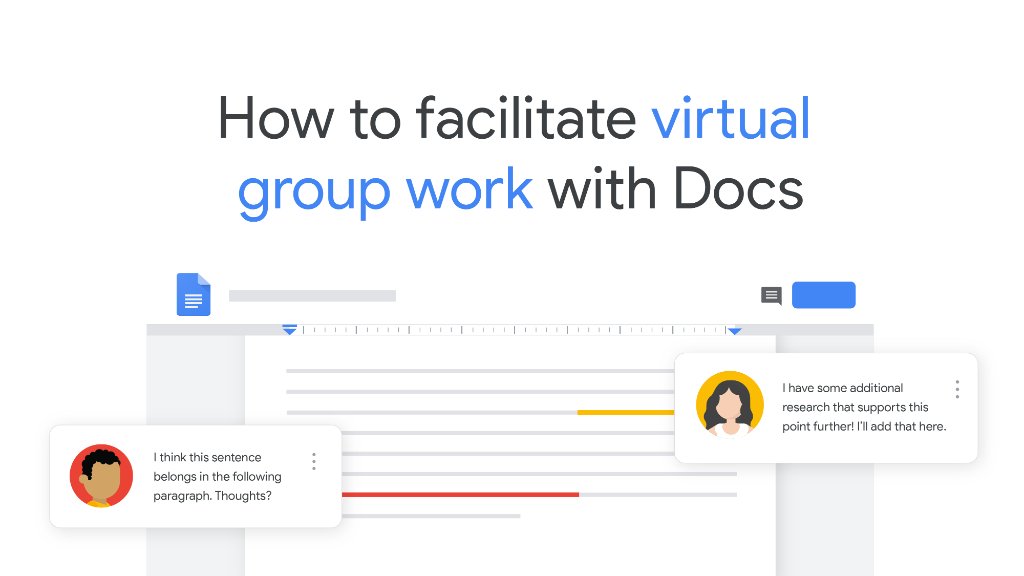Image resolution: width=1024 pixels, height=576 pixels.
Task: Click the red highlighted text segment
Action: click(460, 494)
